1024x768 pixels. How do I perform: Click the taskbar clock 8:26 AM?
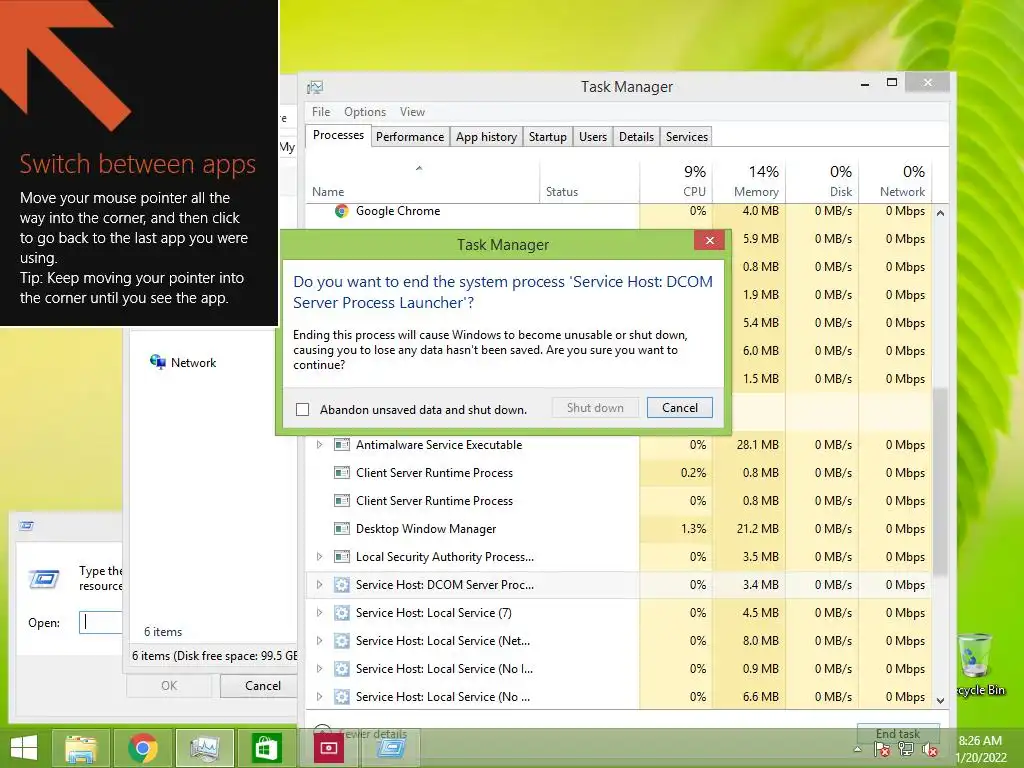(x=980, y=741)
